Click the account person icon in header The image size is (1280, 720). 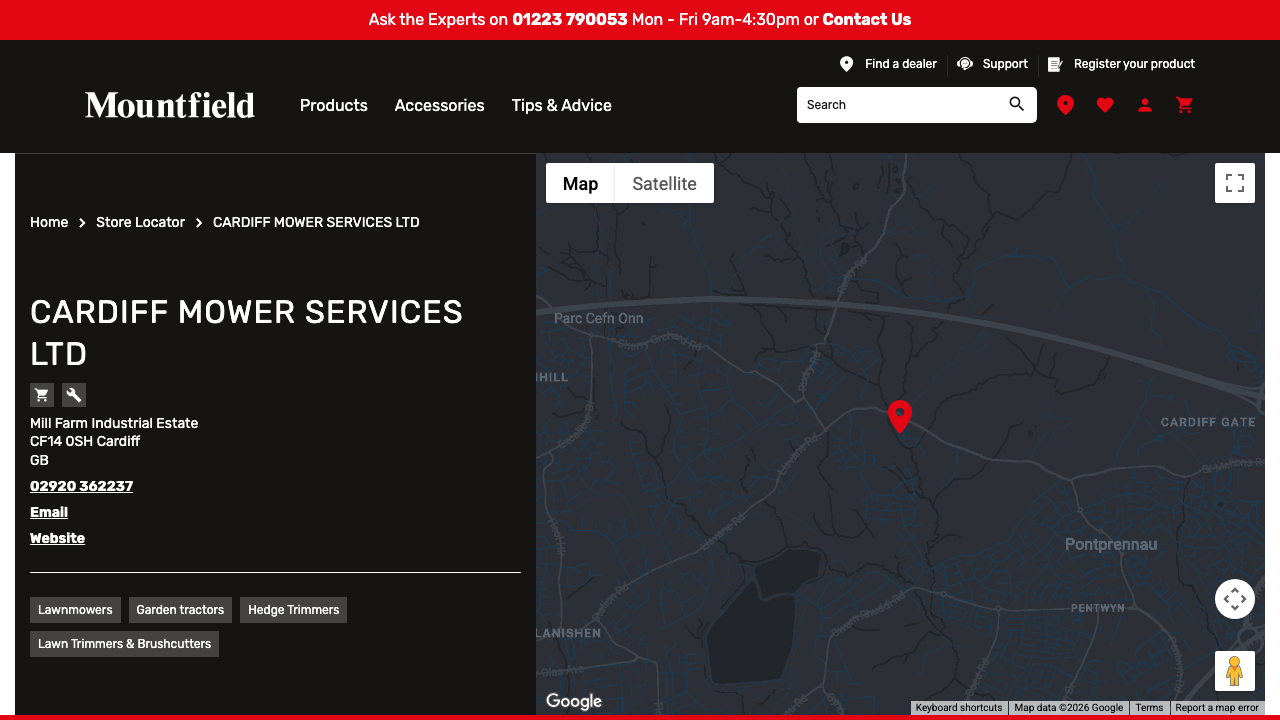click(x=1144, y=105)
